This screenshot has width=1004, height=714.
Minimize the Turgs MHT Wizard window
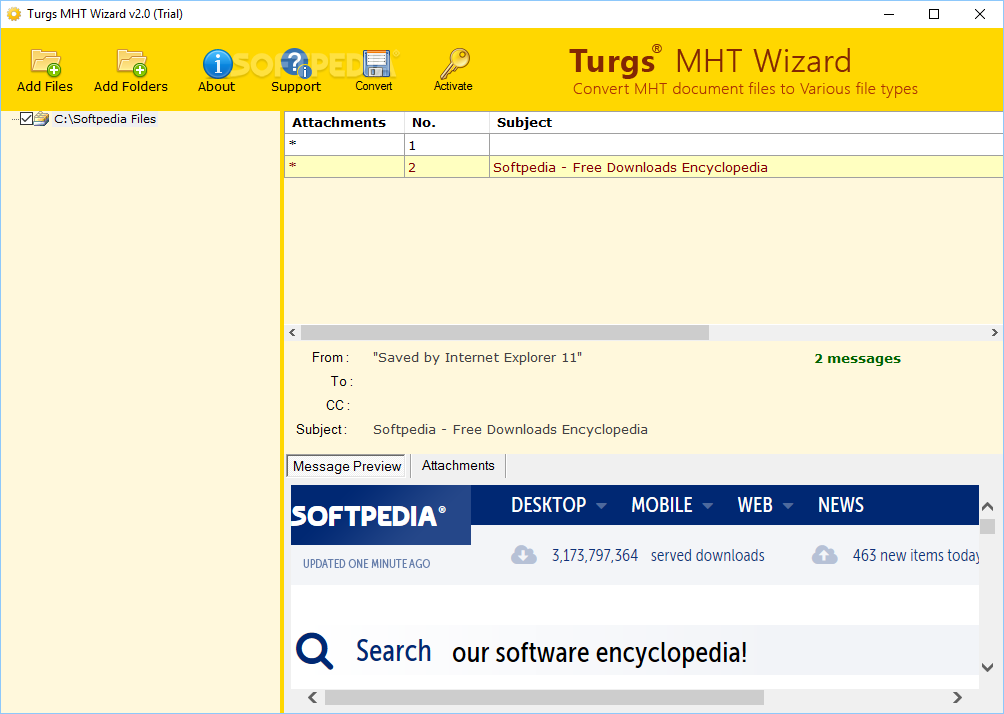[x=889, y=14]
